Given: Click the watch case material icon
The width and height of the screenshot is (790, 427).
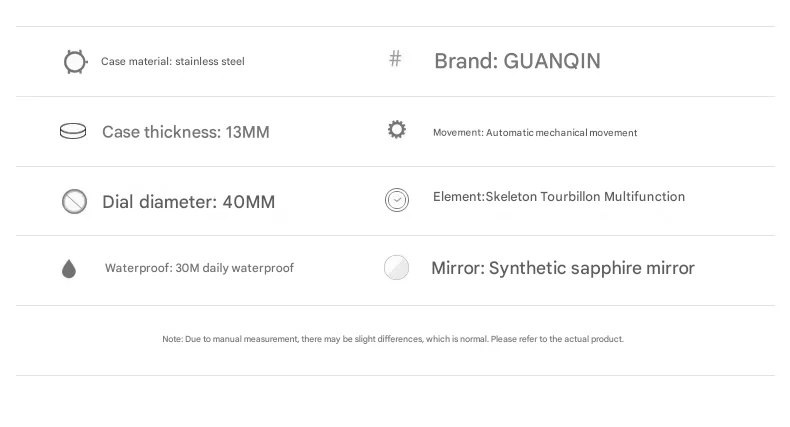Looking at the screenshot, I should (x=75, y=62).
